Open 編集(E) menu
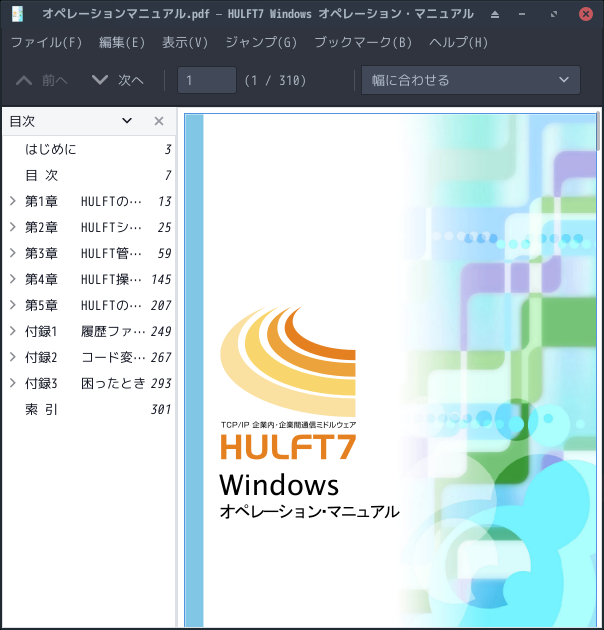This screenshot has width=604, height=630. pyautogui.click(x=121, y=42)
